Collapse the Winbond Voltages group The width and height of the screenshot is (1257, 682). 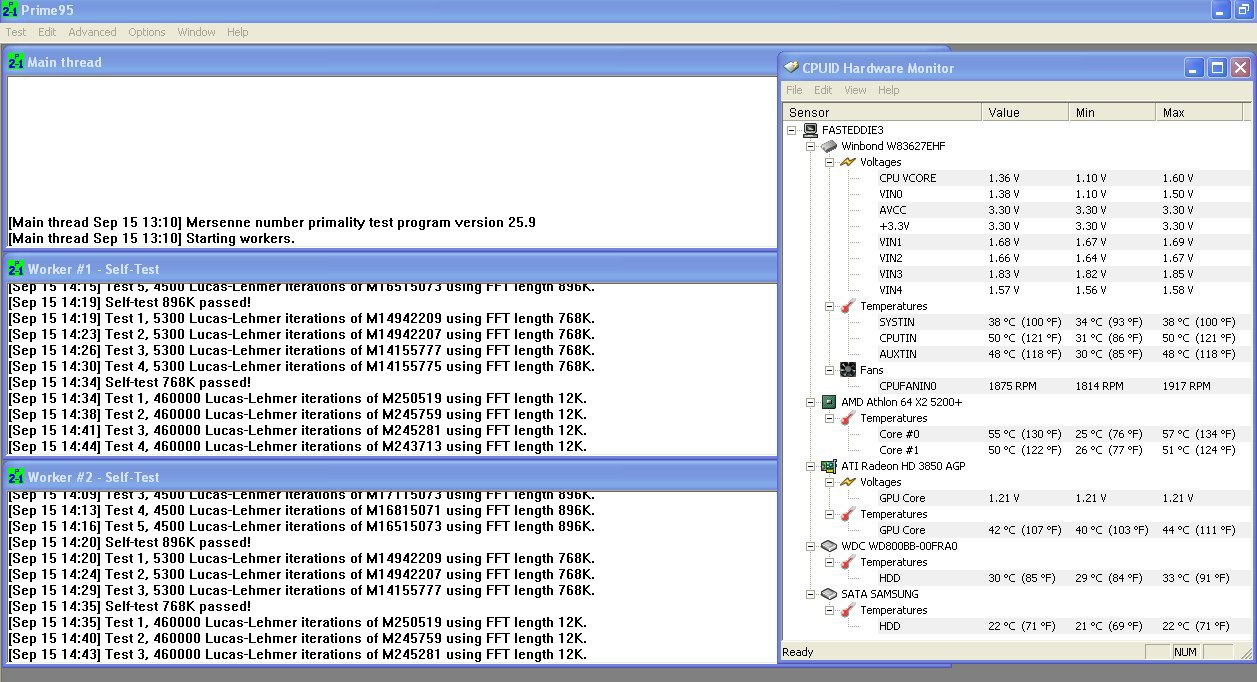[829, 162]
